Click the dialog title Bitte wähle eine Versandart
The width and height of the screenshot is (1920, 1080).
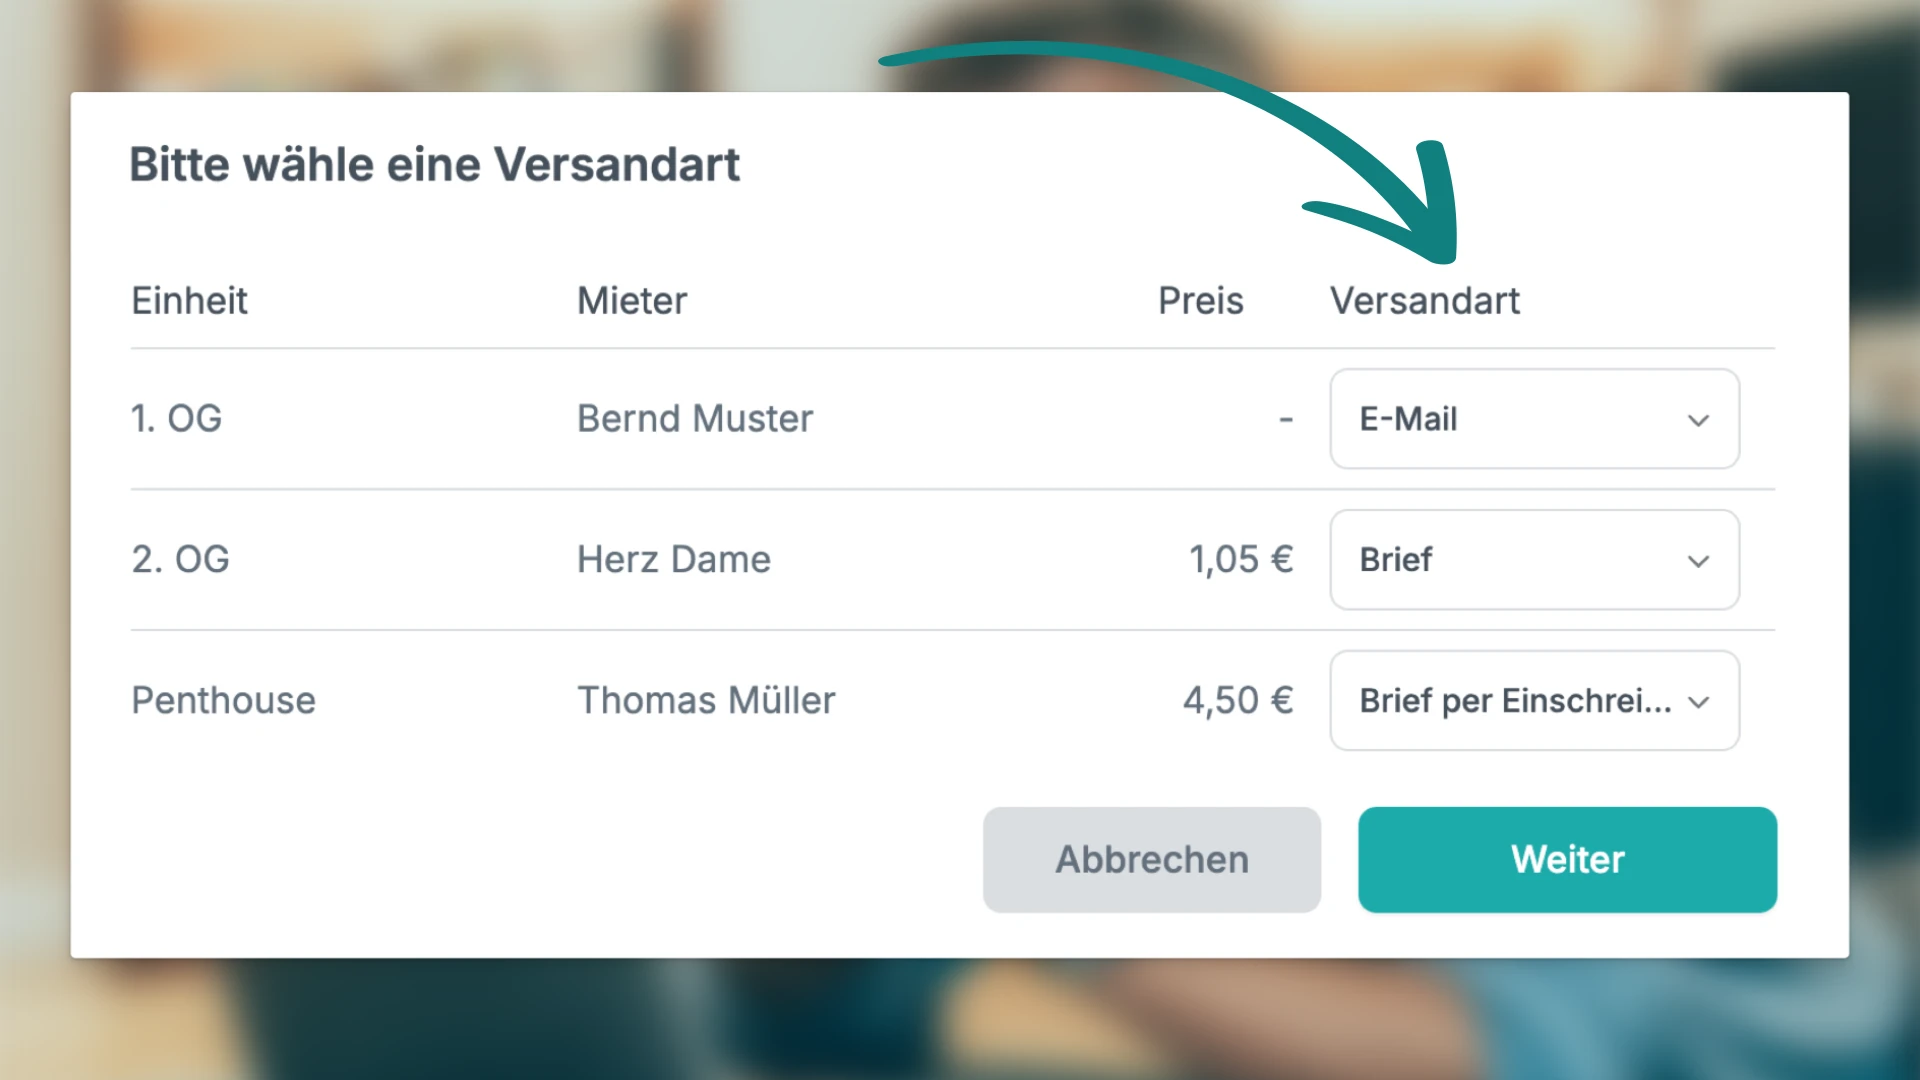434,165
